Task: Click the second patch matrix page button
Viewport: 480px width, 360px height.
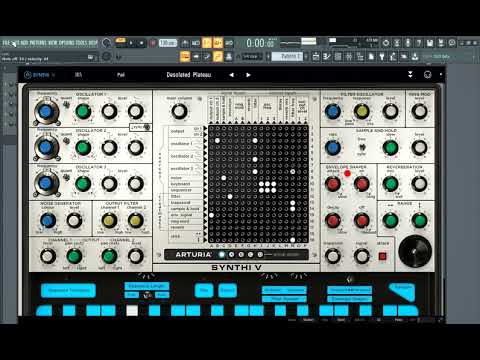Action: [x=231, y=255]
